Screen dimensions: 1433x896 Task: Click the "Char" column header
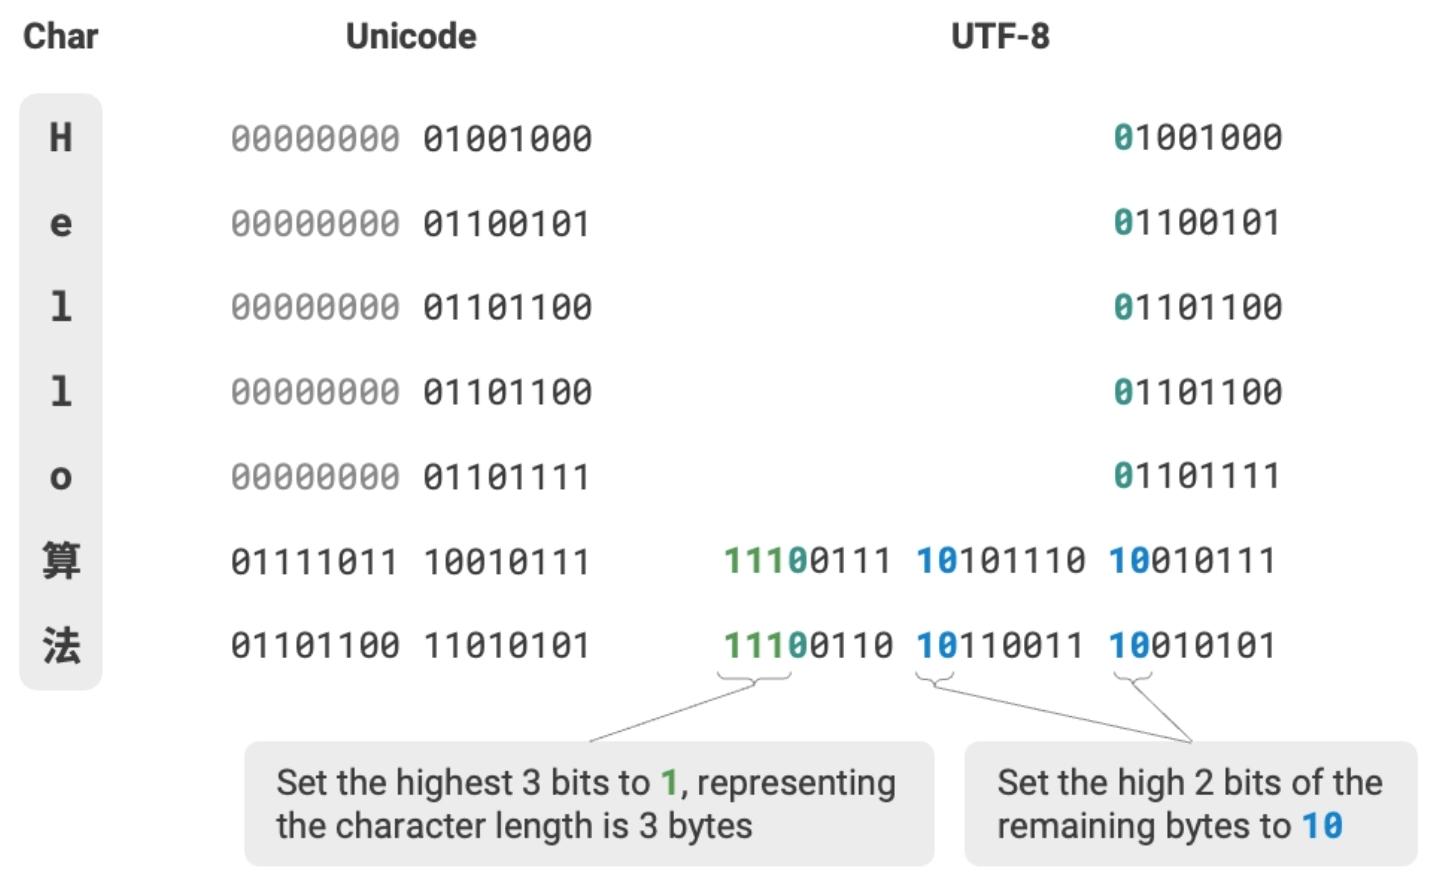tap(61, 37)
